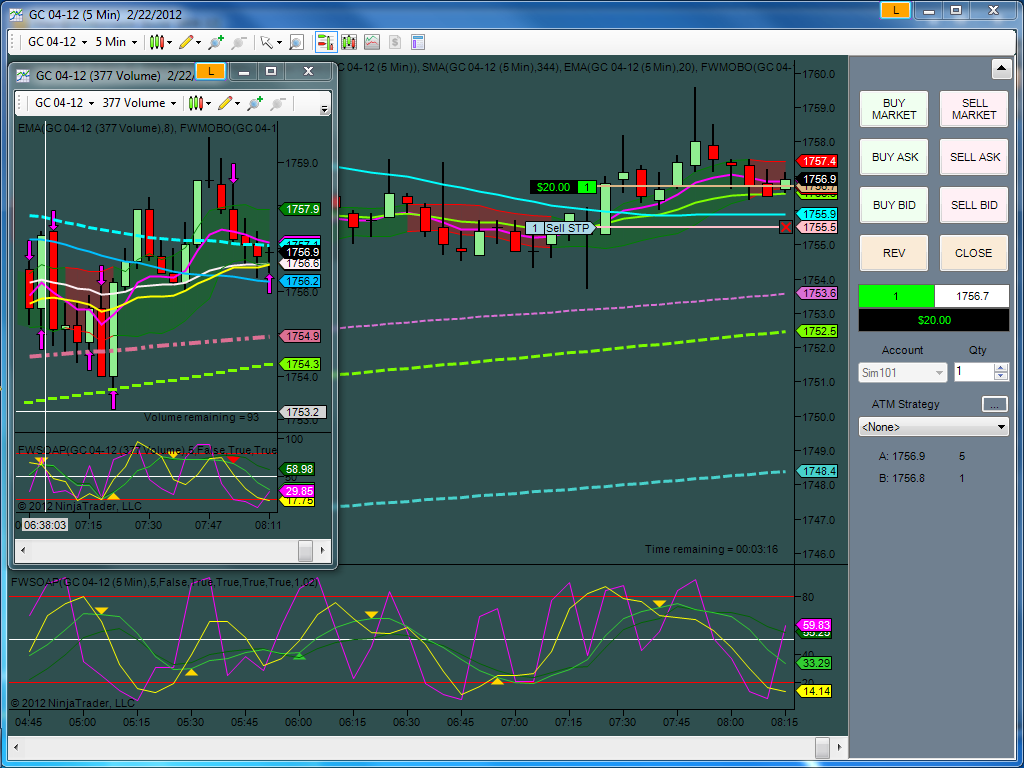Open the ATM Strategy <None> dropdown
This screenshot has width=1024, height=768.
933,427
